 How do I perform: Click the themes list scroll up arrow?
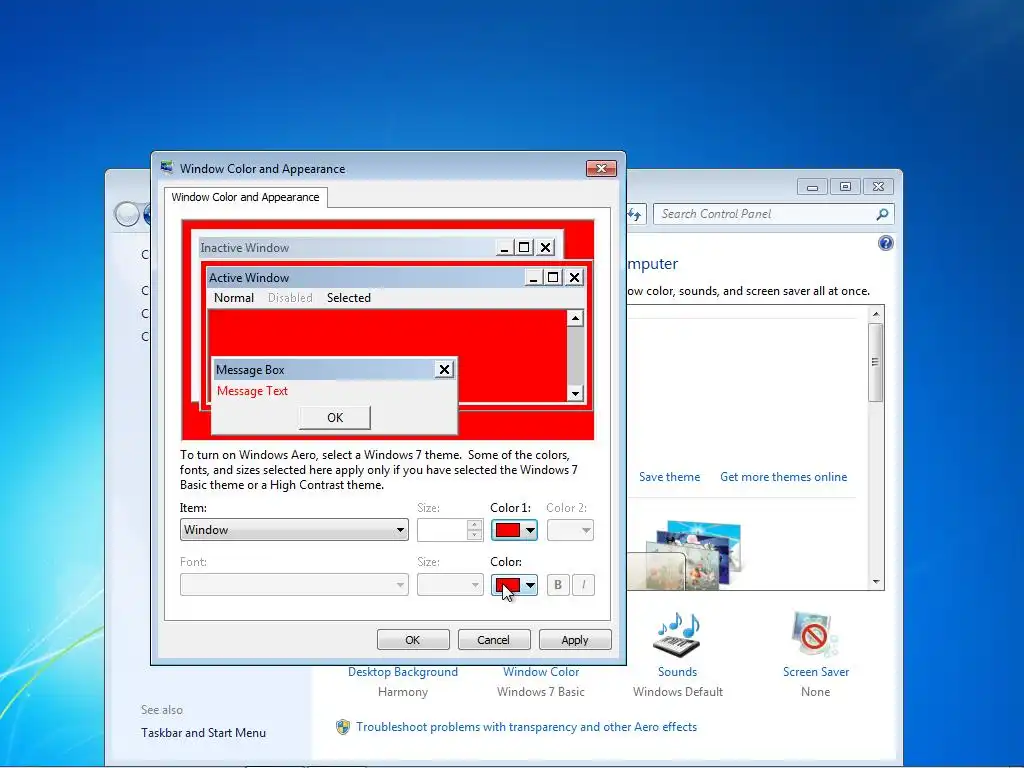point(876,314)
